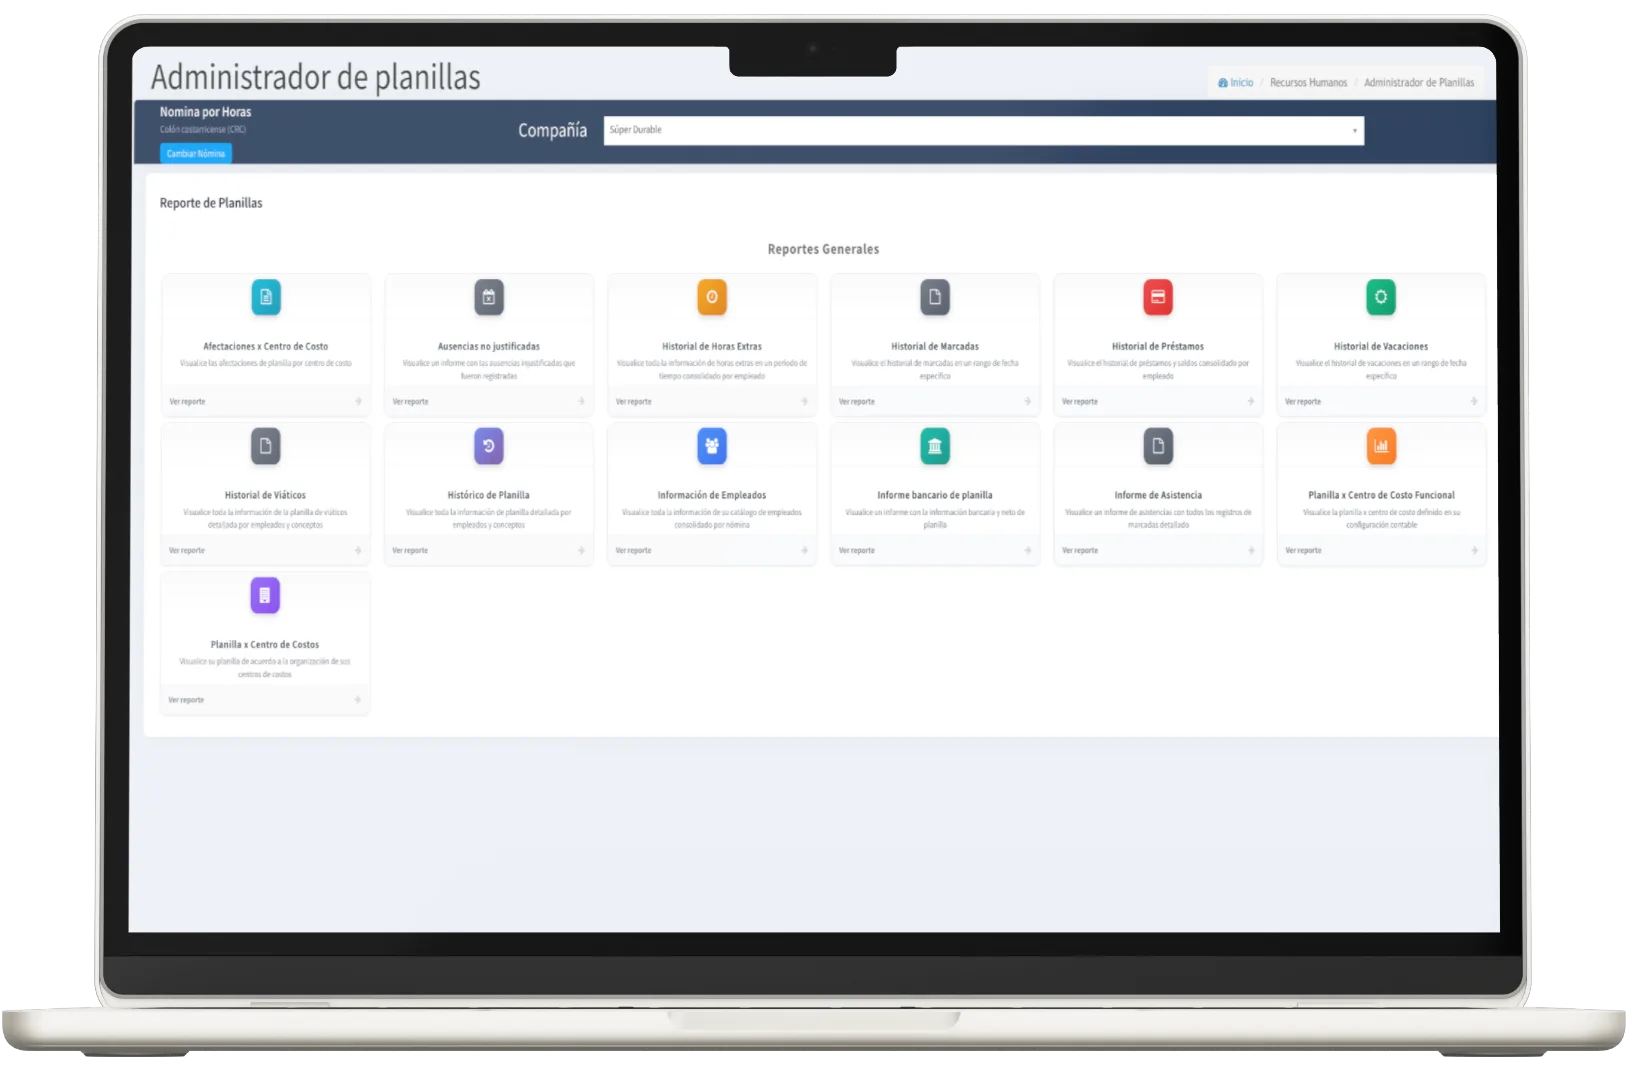Click the blue Información de Empleados icon
Screen dimensions: 1628x1068
pyautogui.click(x=712, y=446)
